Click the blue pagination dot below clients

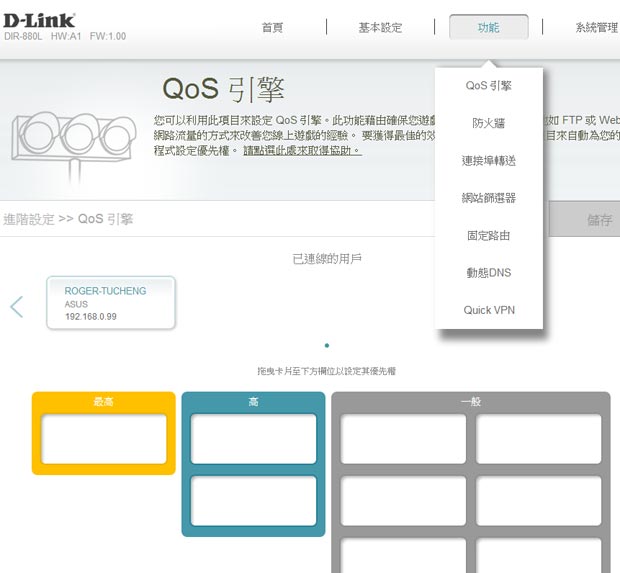point(327,346)
